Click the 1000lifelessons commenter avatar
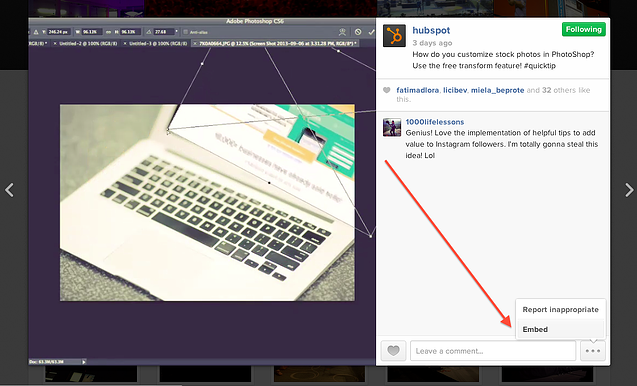This screenshot has width=637, height=386. 392,128
